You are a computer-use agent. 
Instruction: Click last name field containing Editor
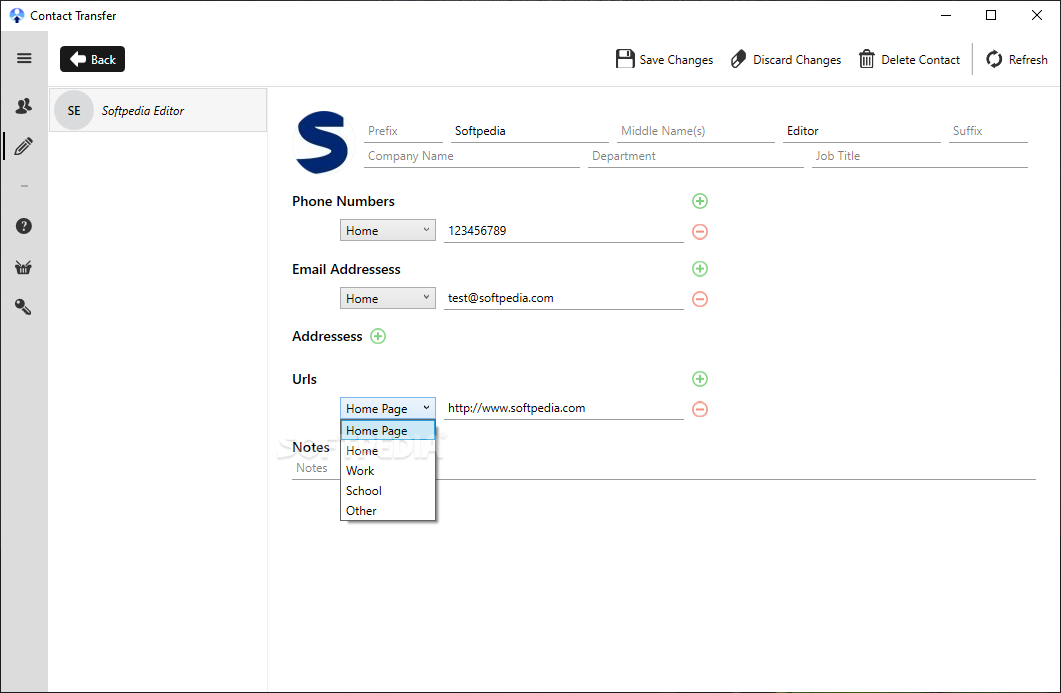(861, 131)
